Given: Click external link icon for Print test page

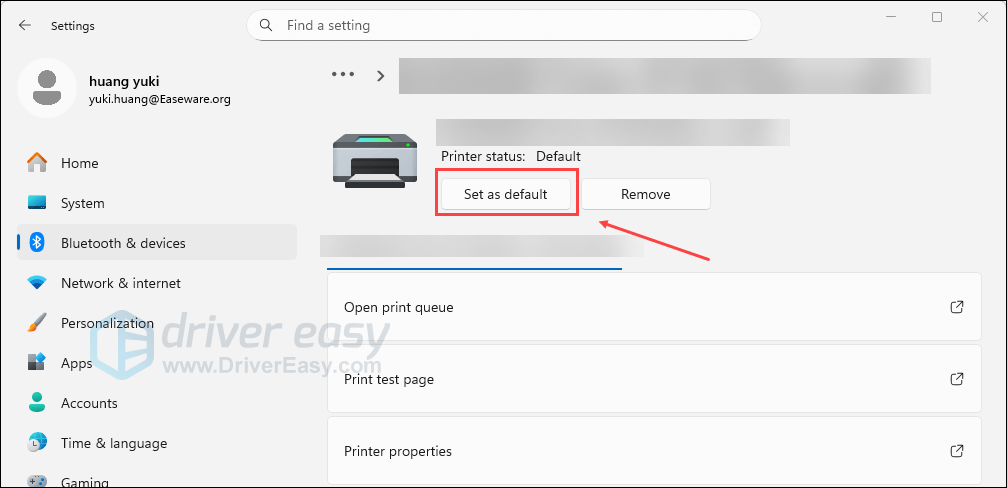Looking at the screenshot, I should click(x=957, y=379).
